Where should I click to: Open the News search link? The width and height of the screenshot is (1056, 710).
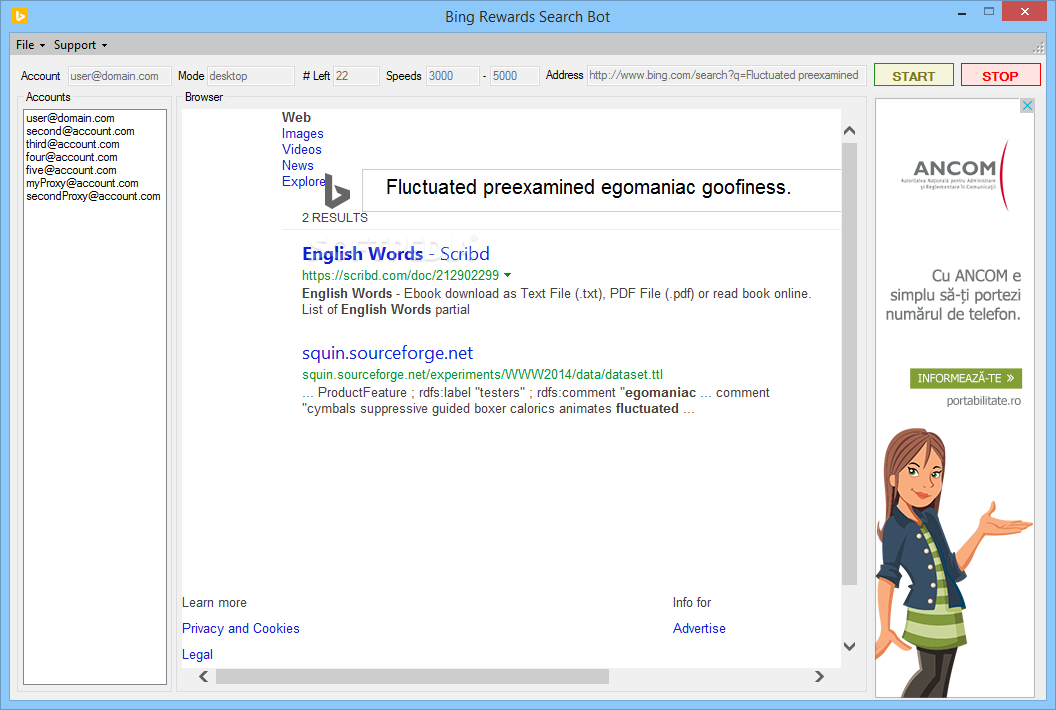point(298,166)
